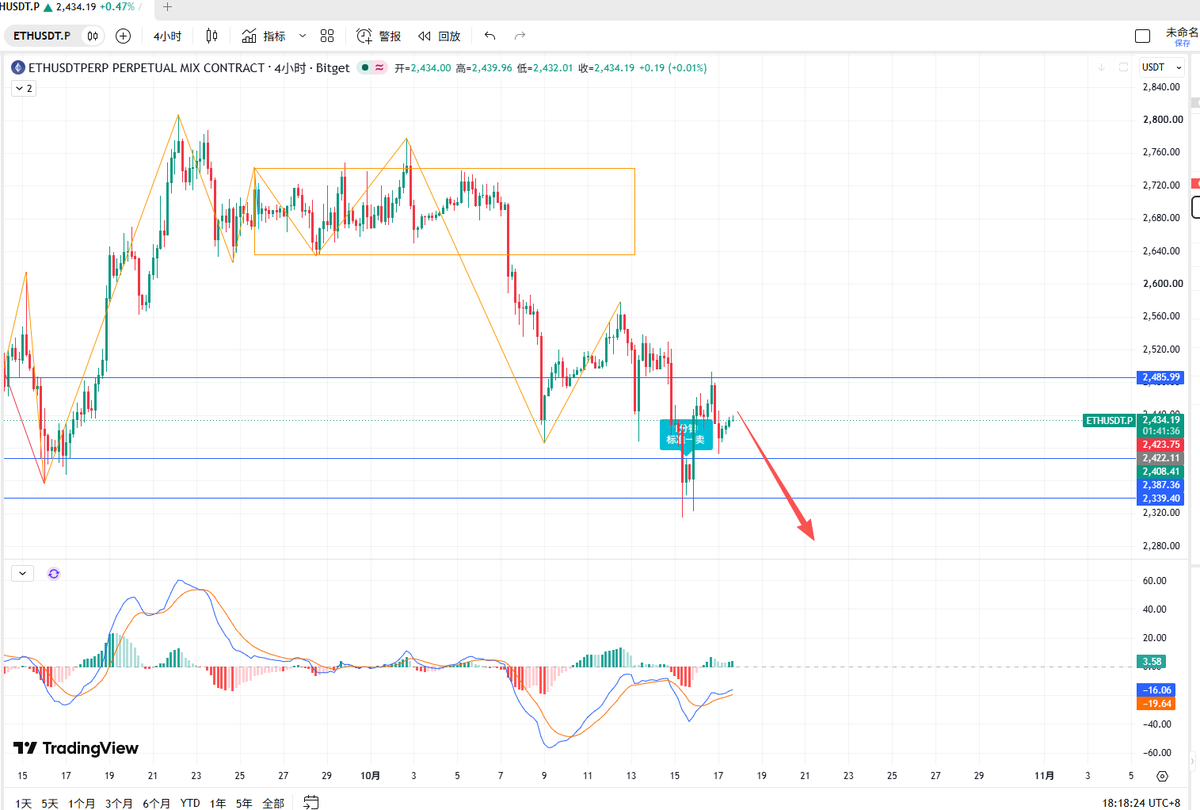Open the 指标 indicators panel
Screen dimensions: 1200x810
point(264,36)
